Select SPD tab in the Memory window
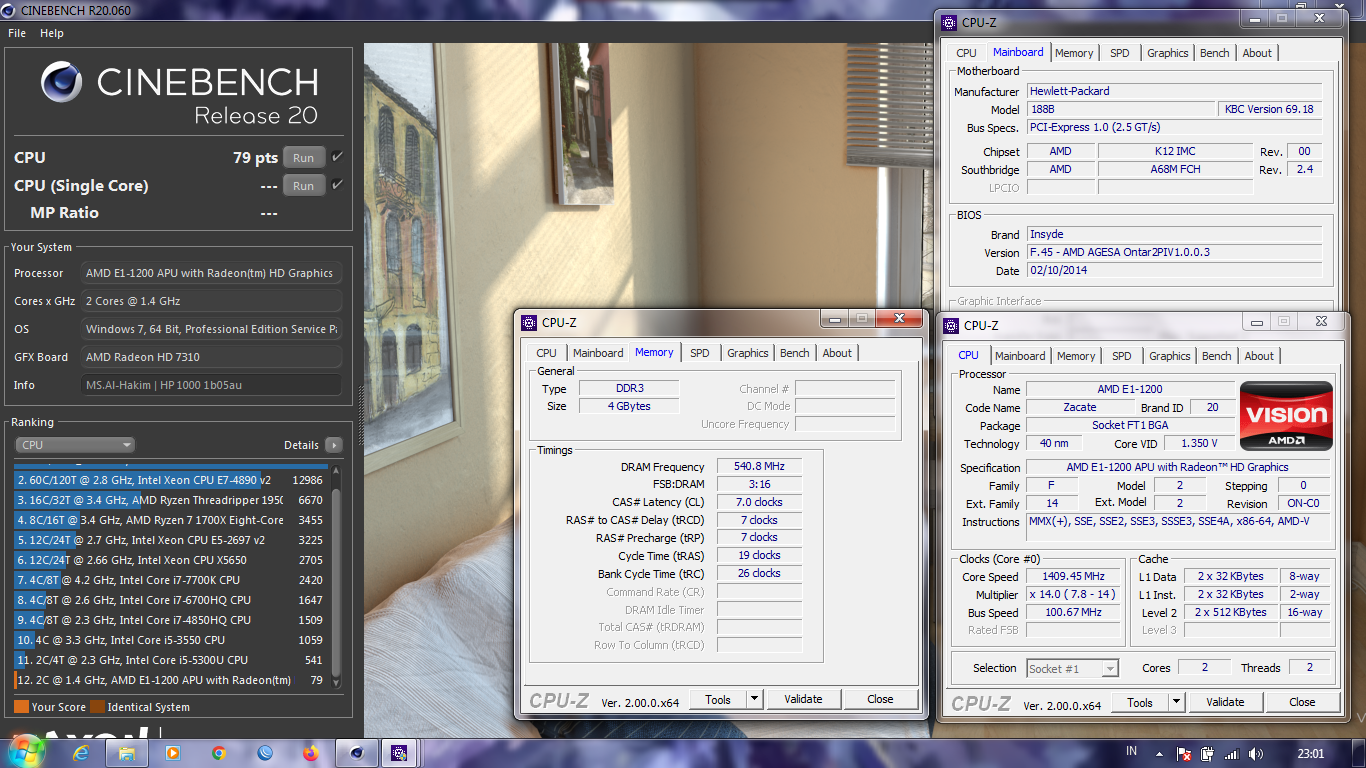 (x=700, y=353)
